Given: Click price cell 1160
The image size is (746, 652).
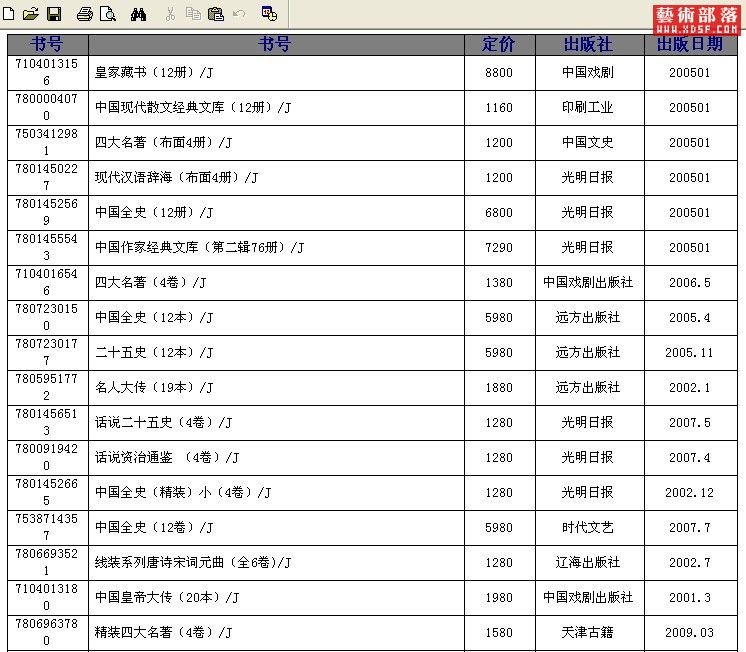Looking at the screenshot, I should click(500, 108).
